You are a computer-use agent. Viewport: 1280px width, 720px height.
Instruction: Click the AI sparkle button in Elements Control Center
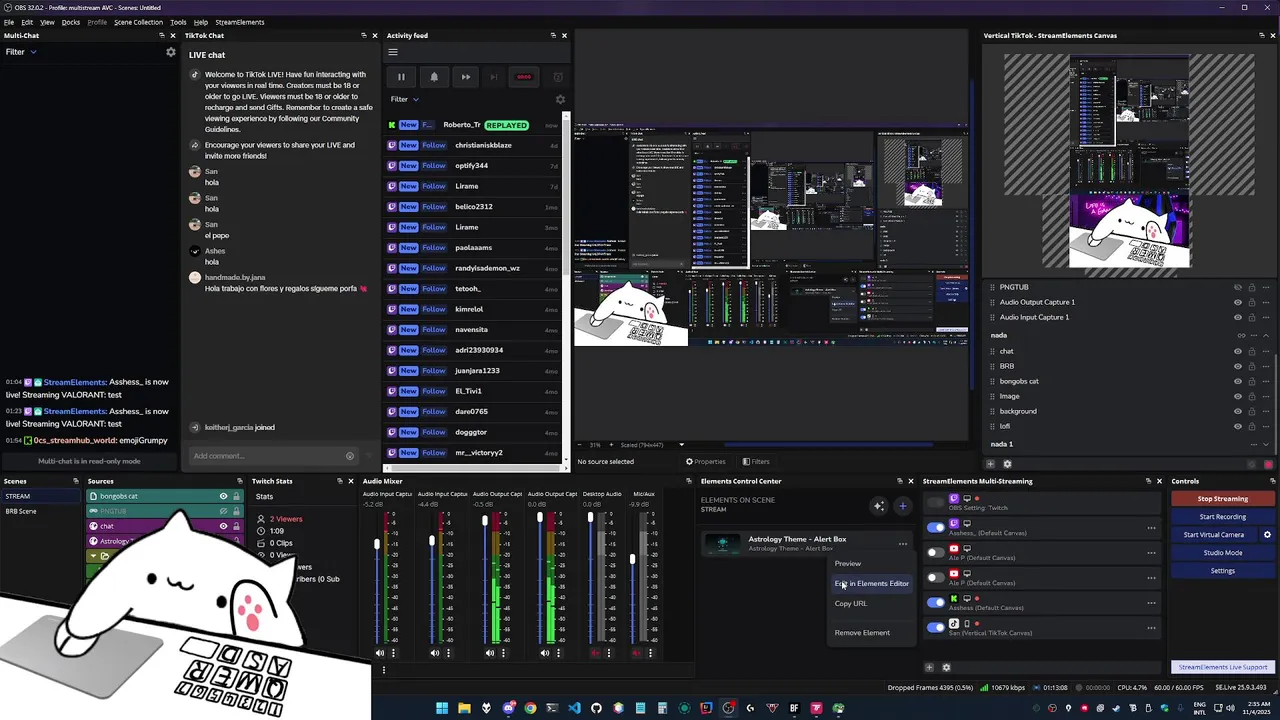(878, 506)
